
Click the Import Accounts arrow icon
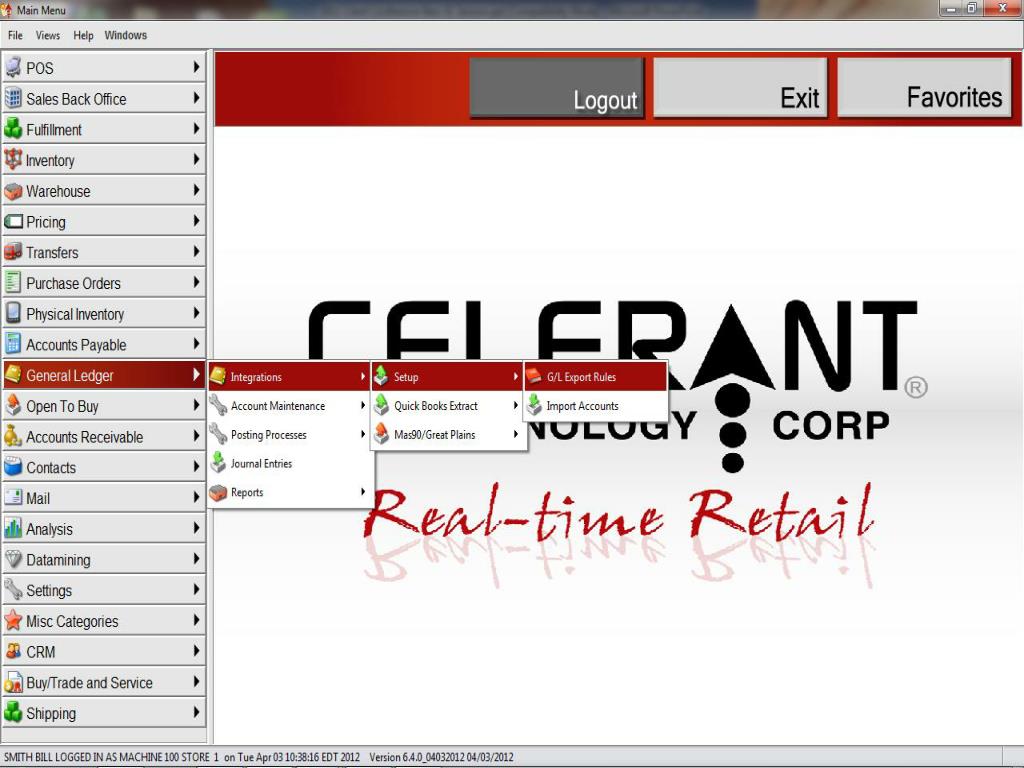click(534, 405)
